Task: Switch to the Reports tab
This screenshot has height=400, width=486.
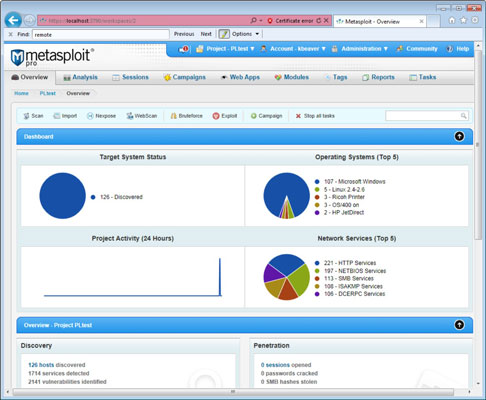Action: pos(378,77)
